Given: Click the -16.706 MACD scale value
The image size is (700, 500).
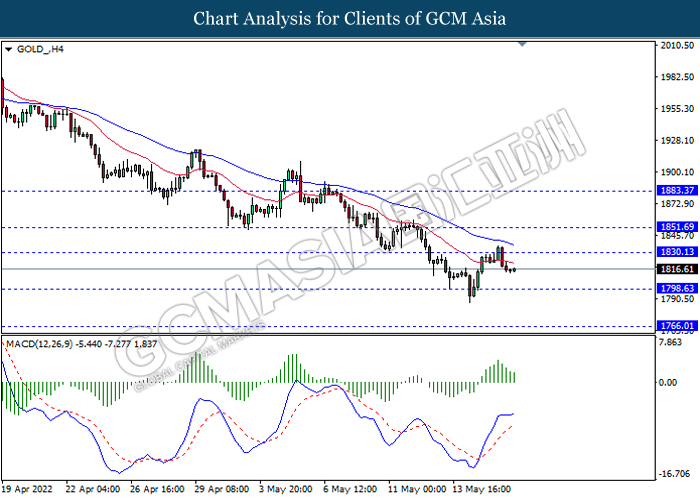Looking at the screenshot, I should [675, 474].
